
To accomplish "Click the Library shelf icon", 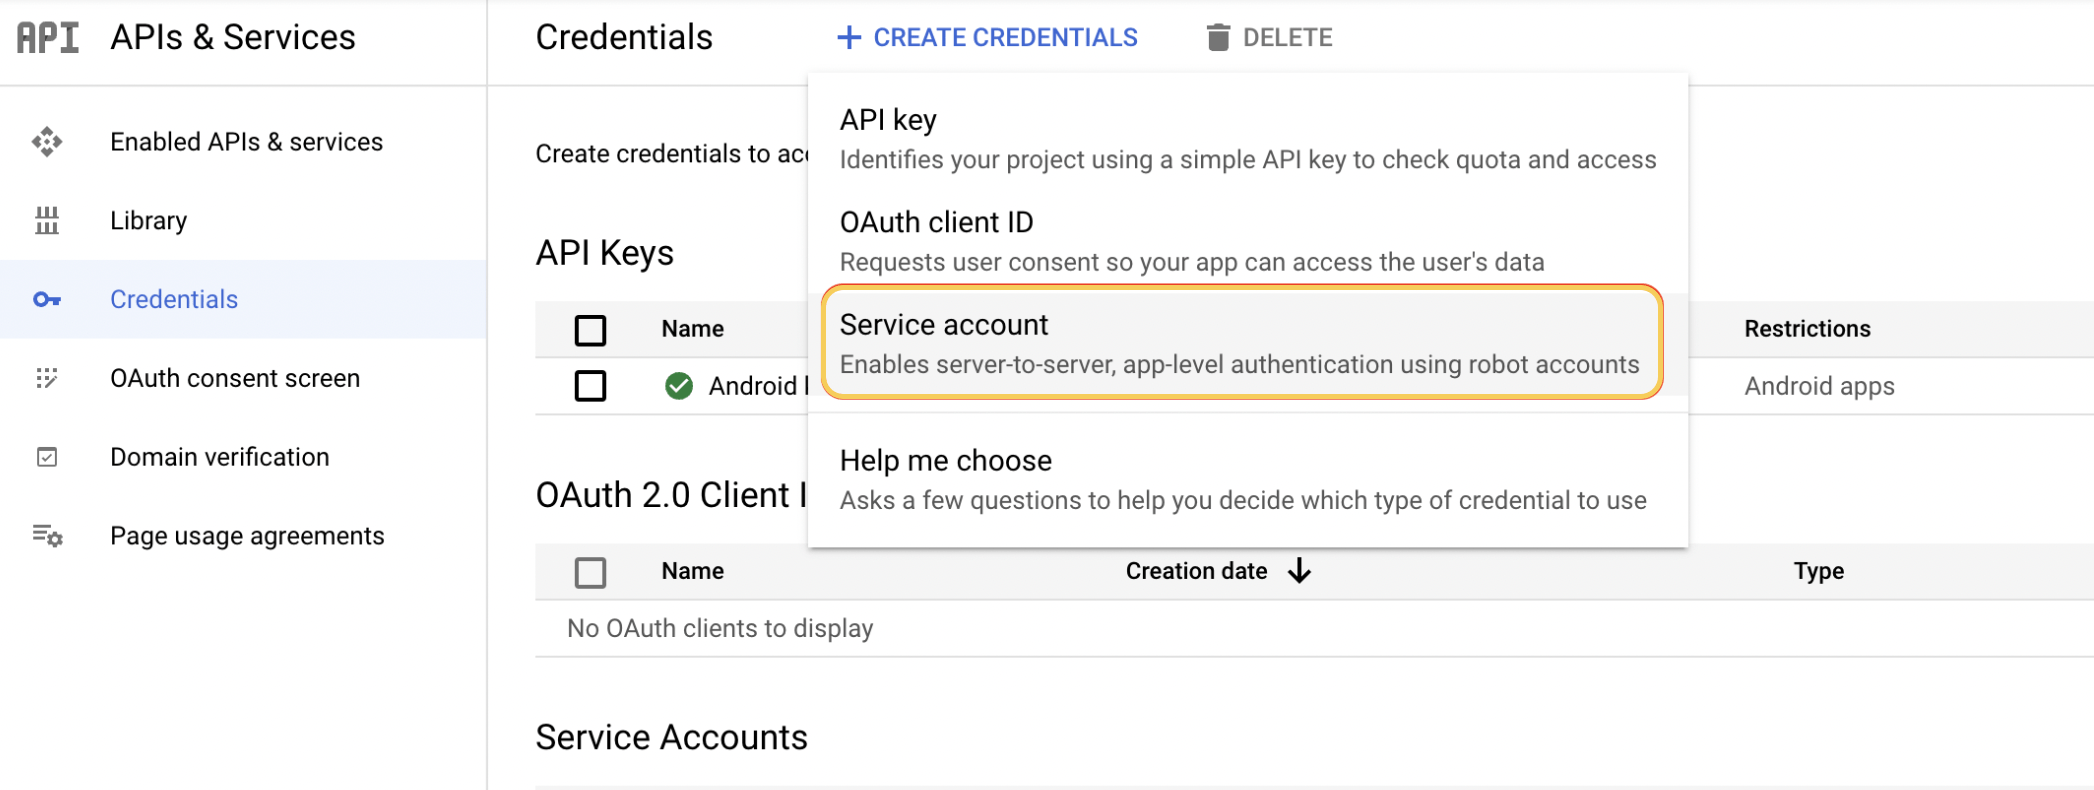I will (47, 220).
